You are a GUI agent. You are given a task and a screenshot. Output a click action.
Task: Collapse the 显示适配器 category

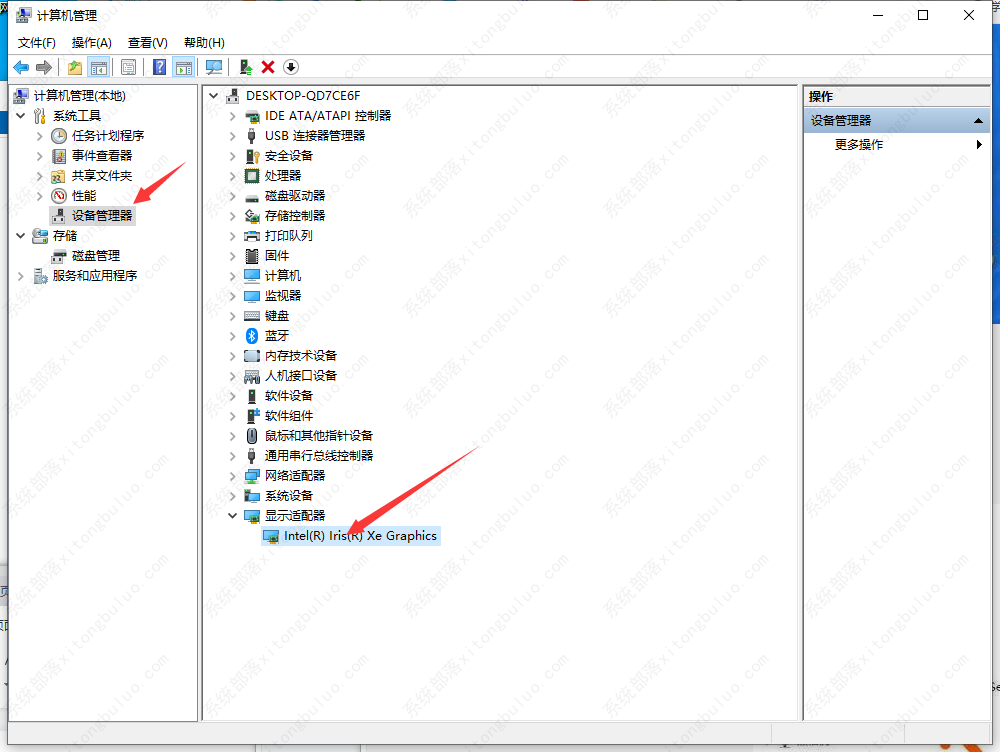click(233, 516)
